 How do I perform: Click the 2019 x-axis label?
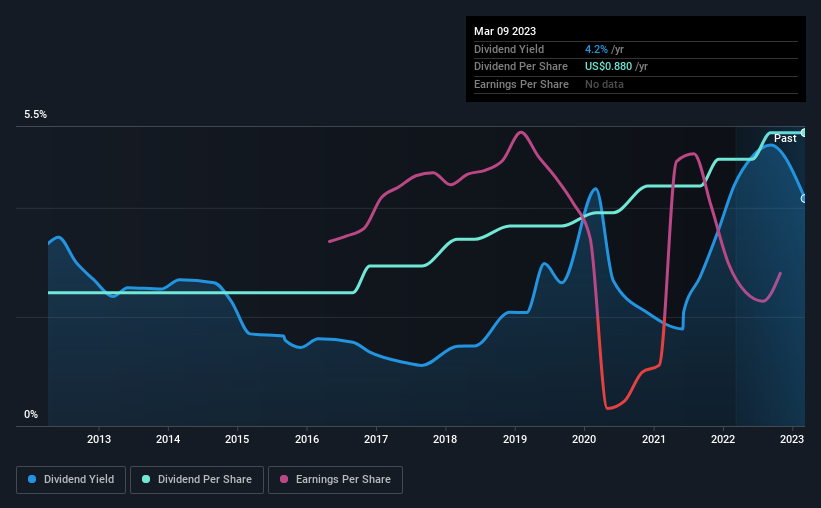pos(514,438)
